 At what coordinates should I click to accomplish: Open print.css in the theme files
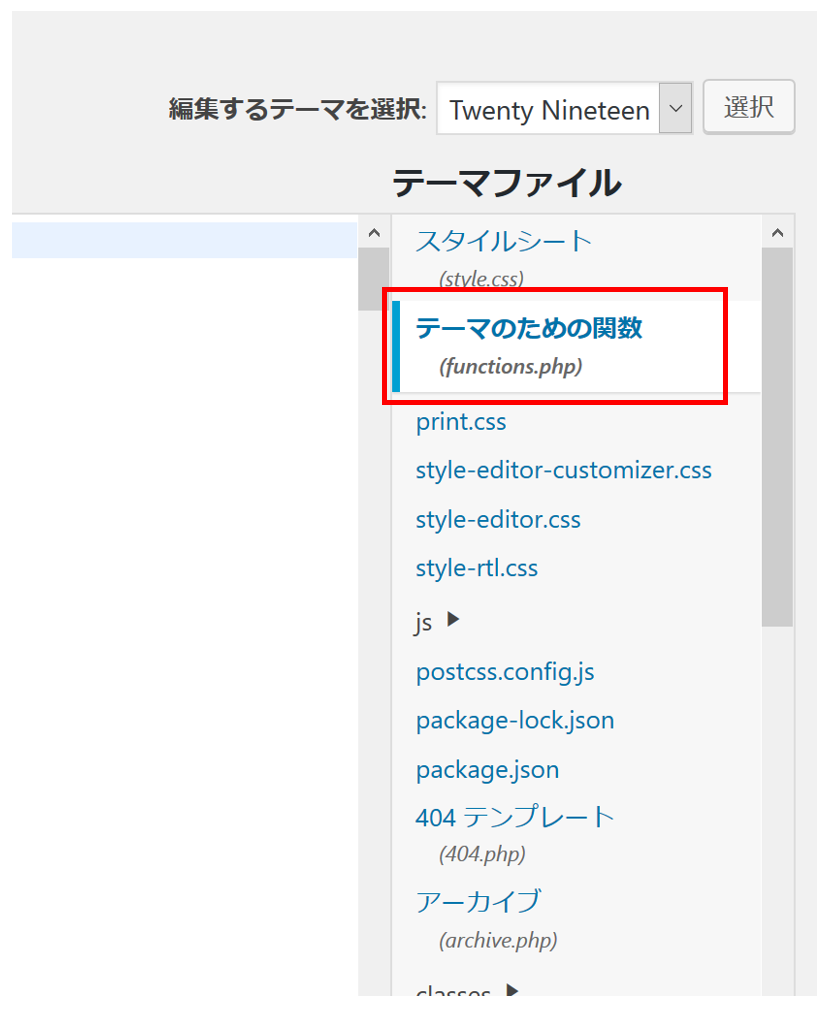(460, 422)
